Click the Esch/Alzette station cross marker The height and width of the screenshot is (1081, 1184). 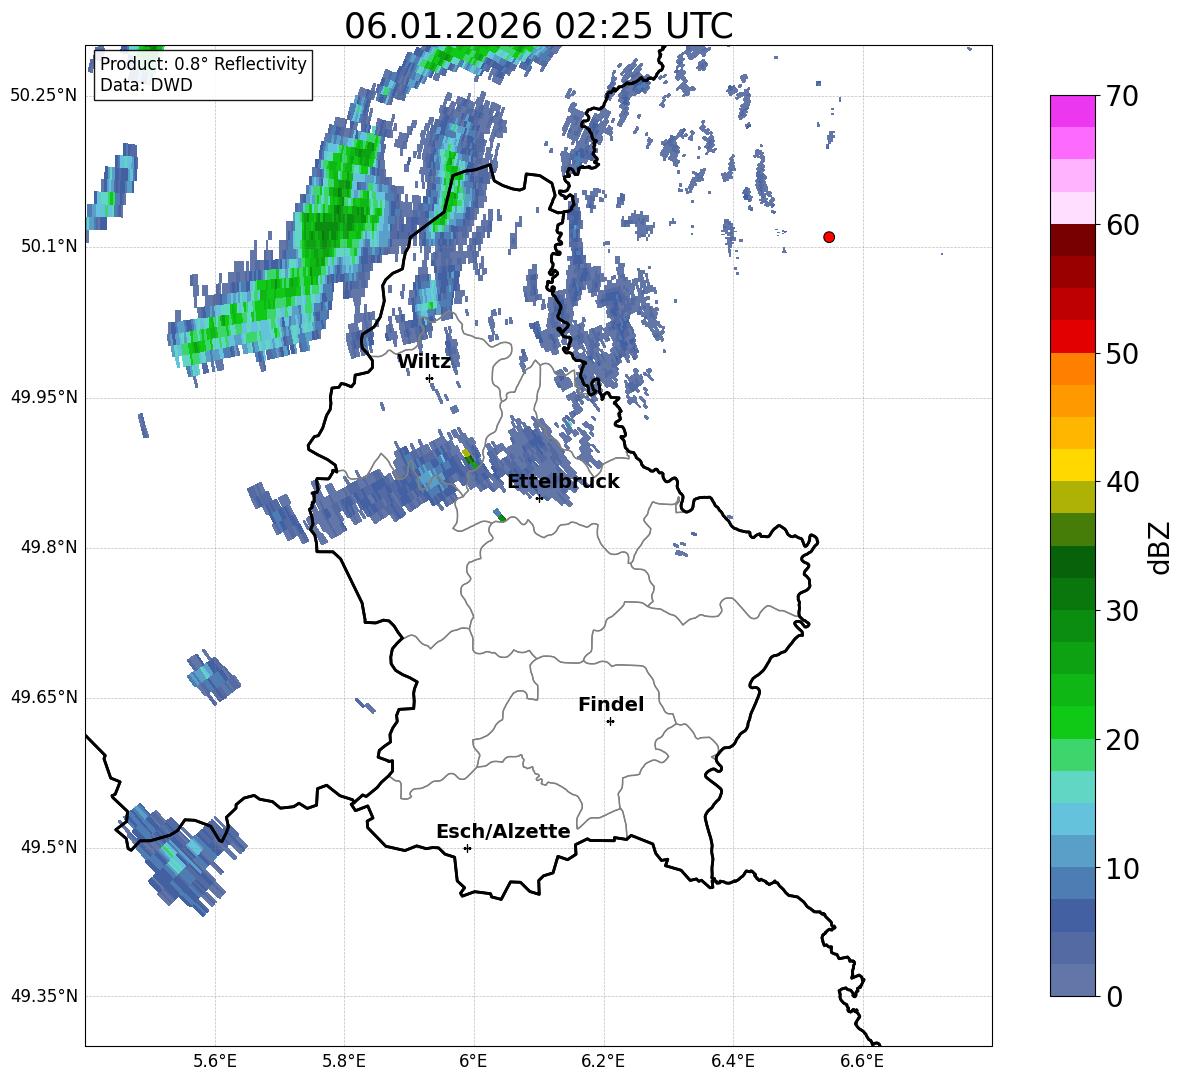467,848
